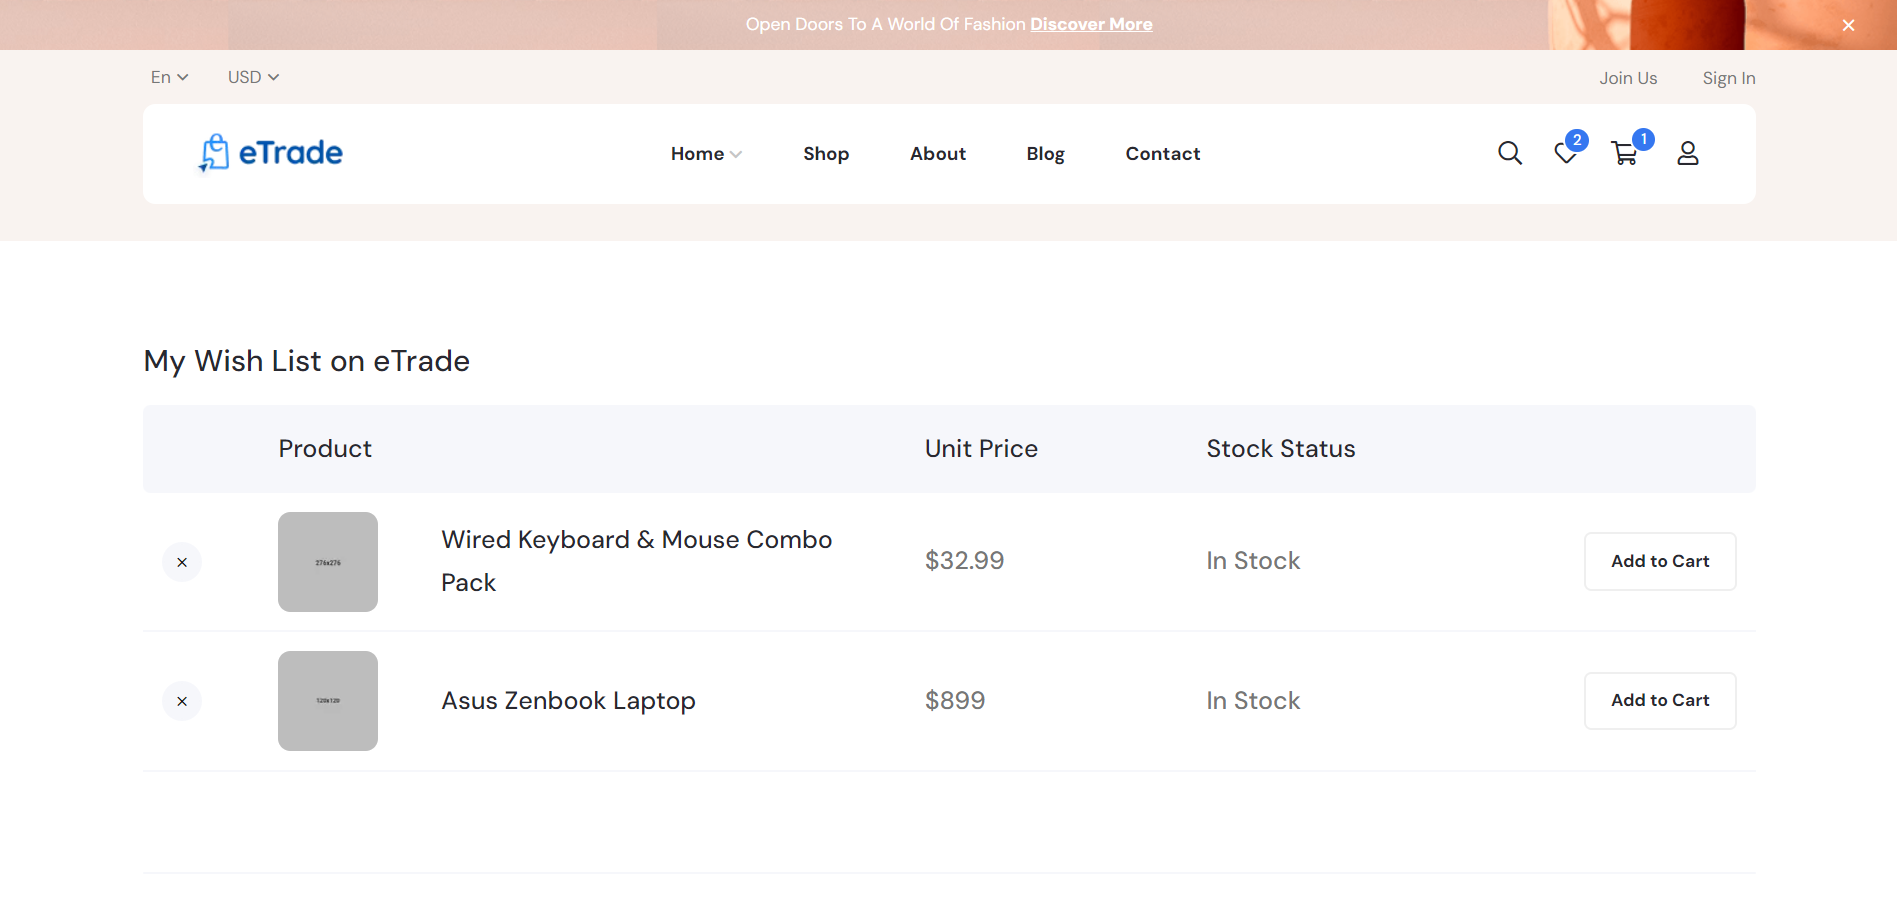Click the keyboard combo product thumbnail
The width and height of the screenshot is (1897, 917).
pos(328,562)
